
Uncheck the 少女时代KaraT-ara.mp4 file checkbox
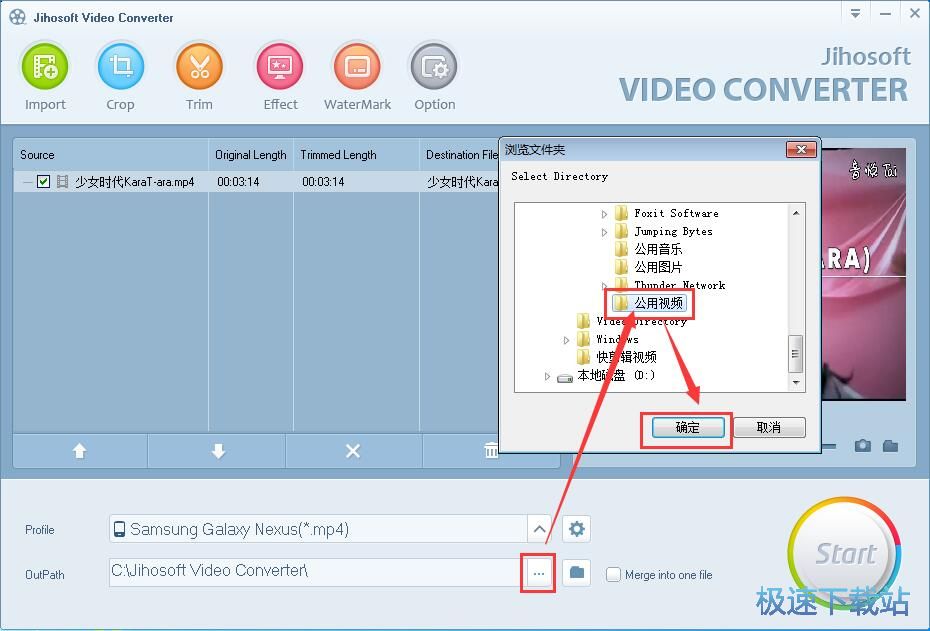43,181
